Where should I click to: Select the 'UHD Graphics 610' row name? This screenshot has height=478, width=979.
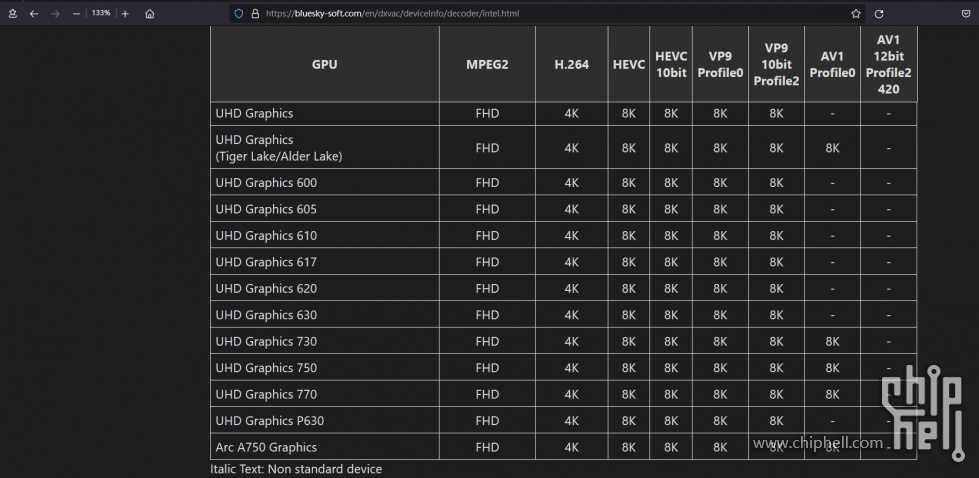266,236
